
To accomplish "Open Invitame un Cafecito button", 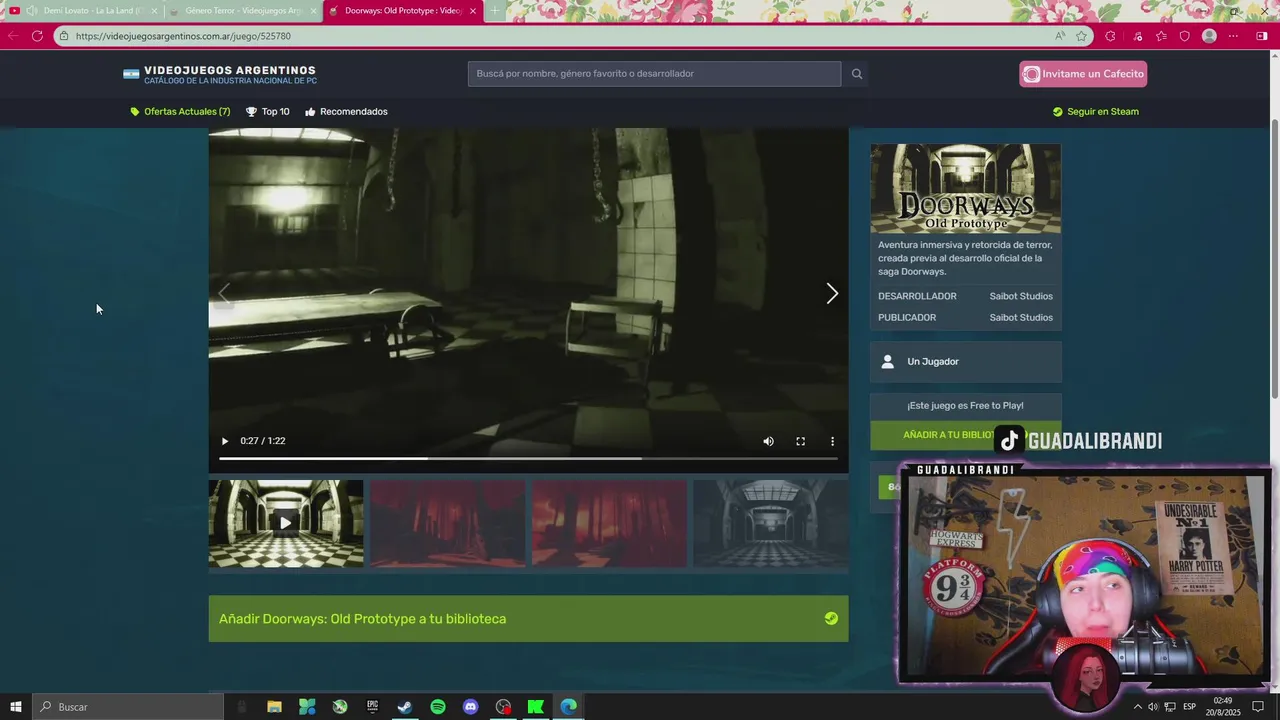I will click(1083, 74).
